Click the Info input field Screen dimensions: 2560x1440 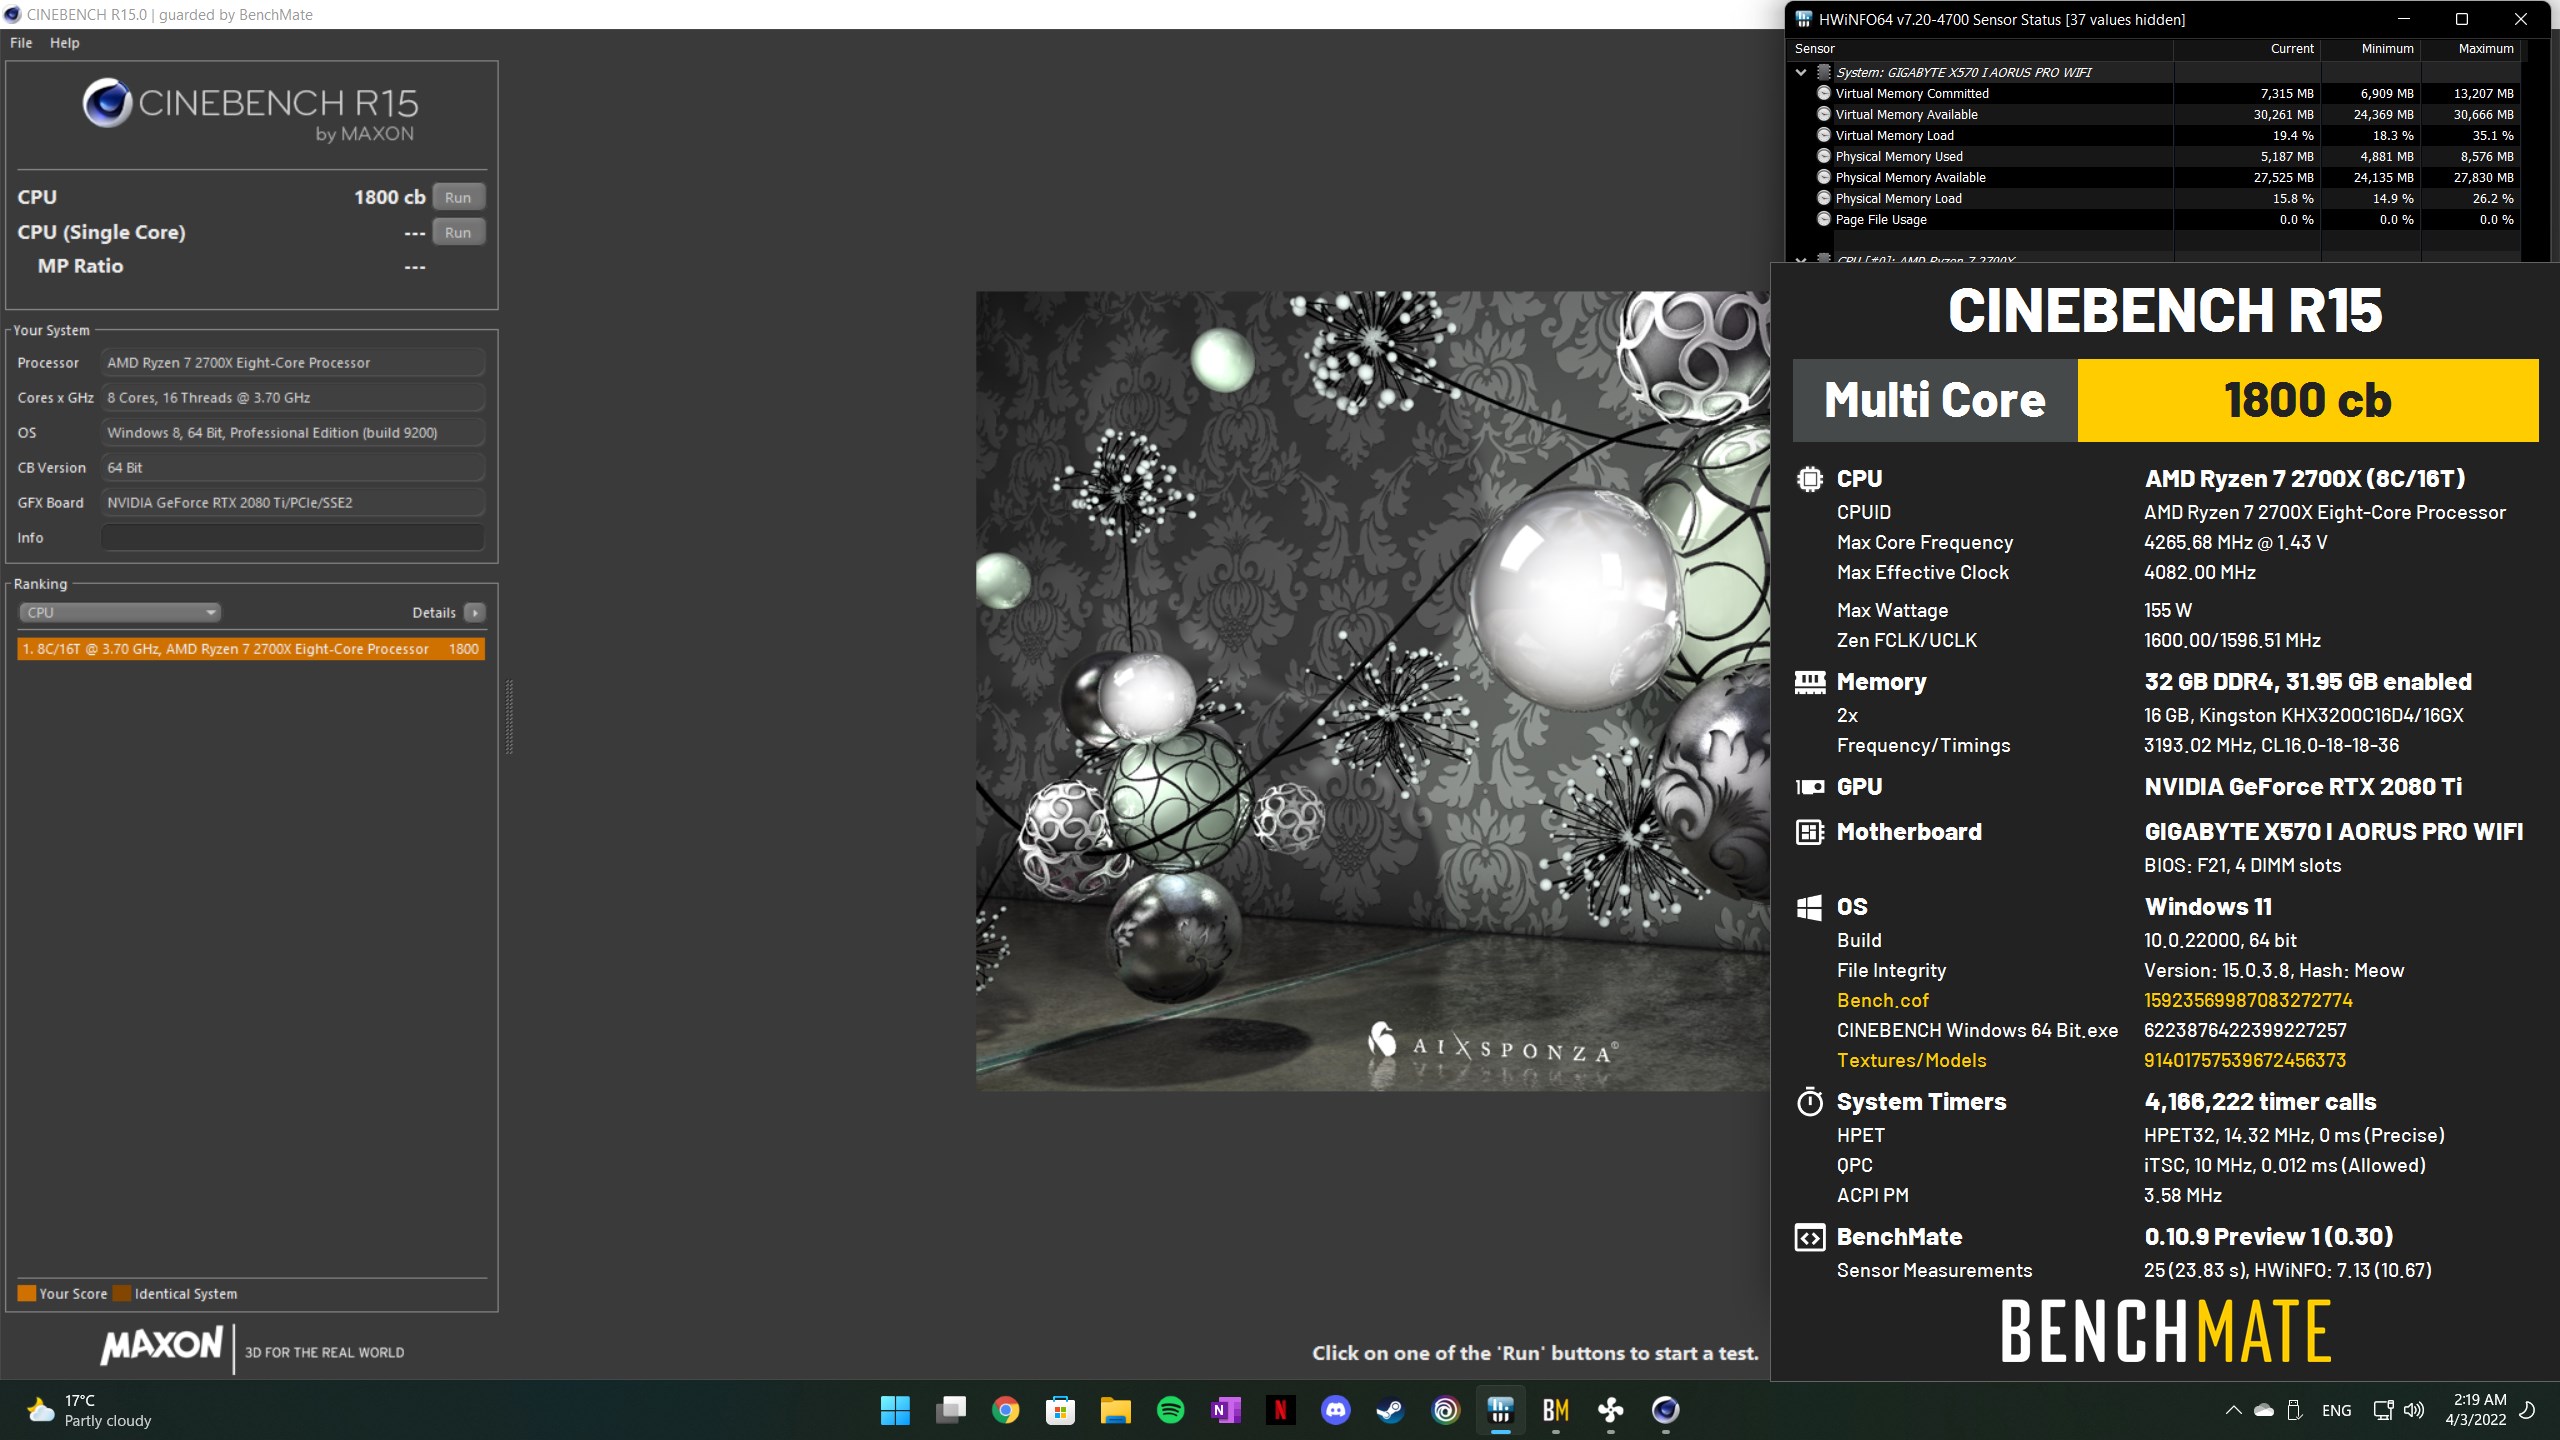(x=292, y=537)
